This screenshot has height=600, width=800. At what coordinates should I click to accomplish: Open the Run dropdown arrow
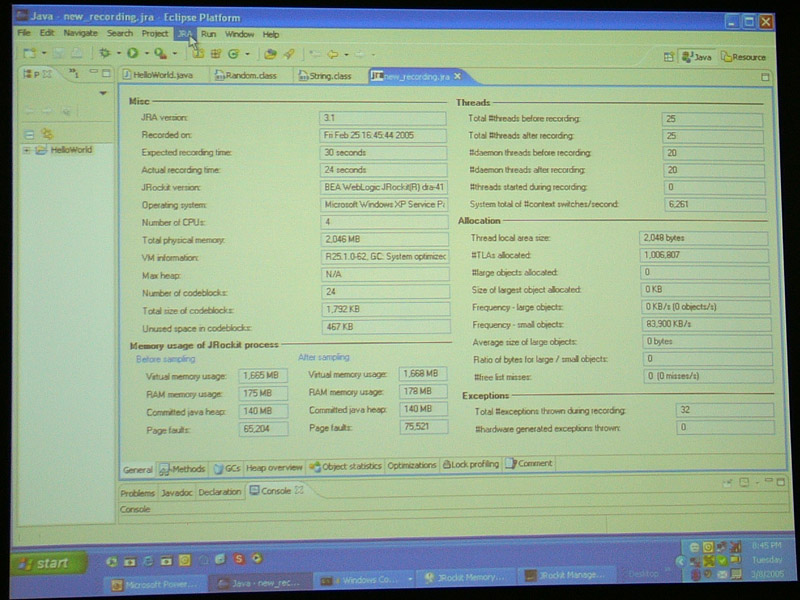click(146, 53)
